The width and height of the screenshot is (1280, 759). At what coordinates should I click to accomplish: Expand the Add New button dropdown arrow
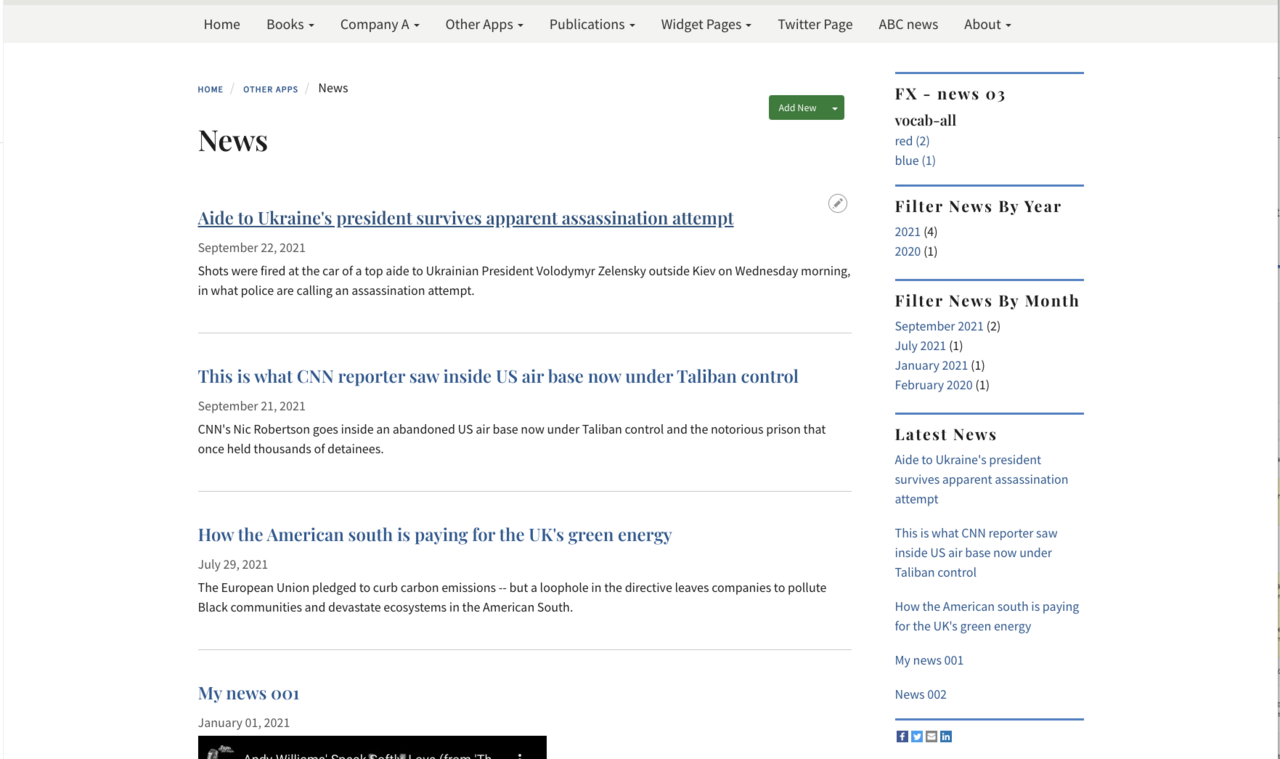tap(834, 108)
